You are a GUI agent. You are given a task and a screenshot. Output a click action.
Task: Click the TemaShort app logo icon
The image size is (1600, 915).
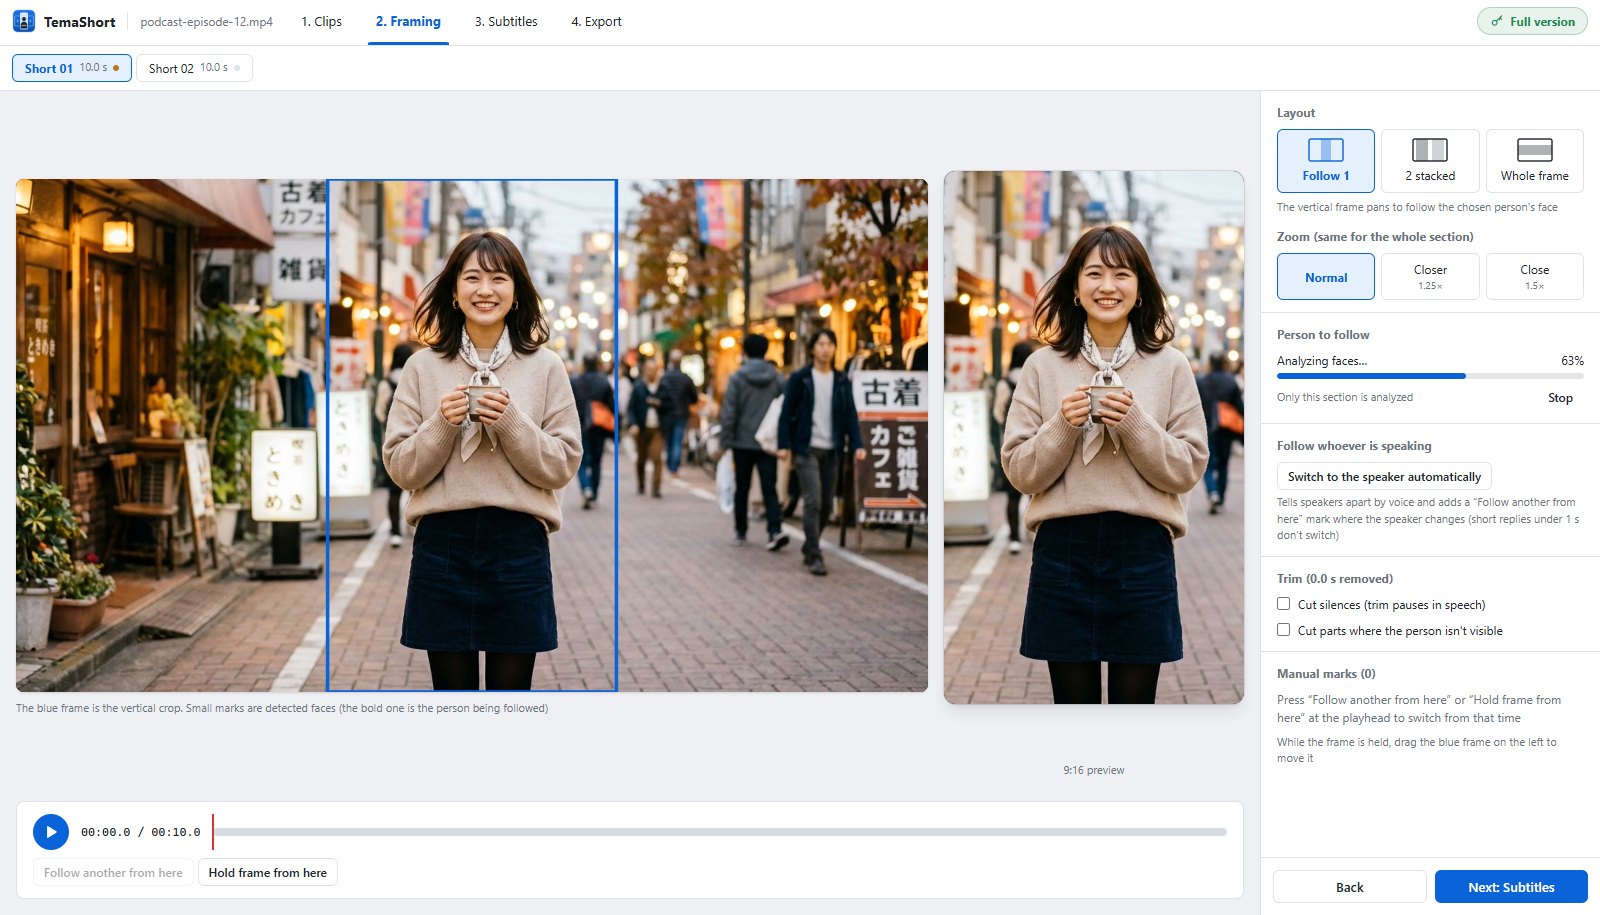pyautogui.click(x=24, y=21)
